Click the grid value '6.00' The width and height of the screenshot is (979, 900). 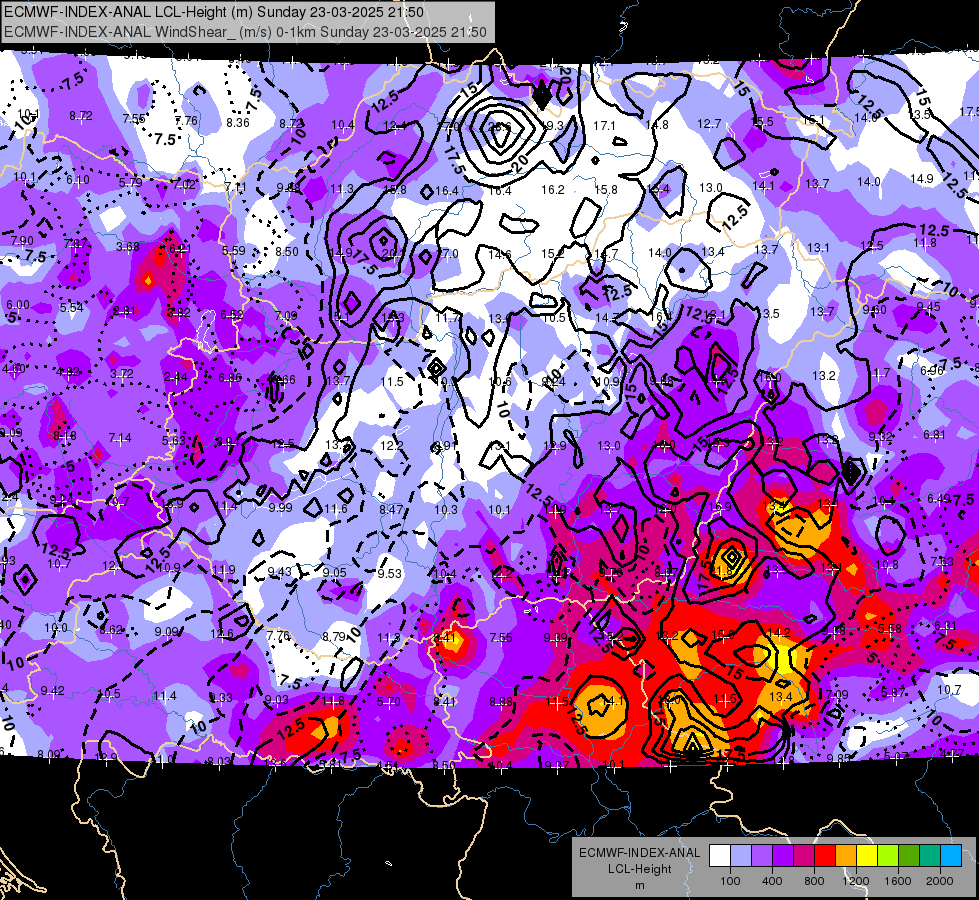coord(18,305)
